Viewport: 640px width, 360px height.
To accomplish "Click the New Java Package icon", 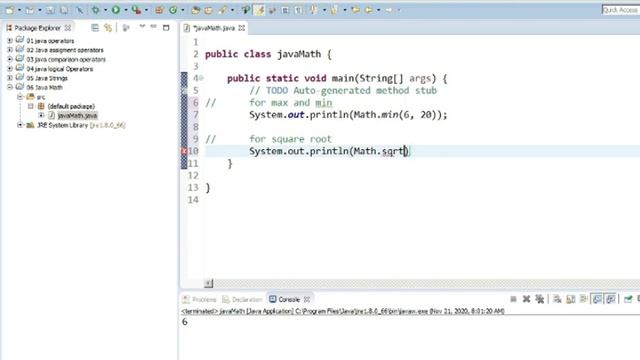I will [x=159, y=10].
